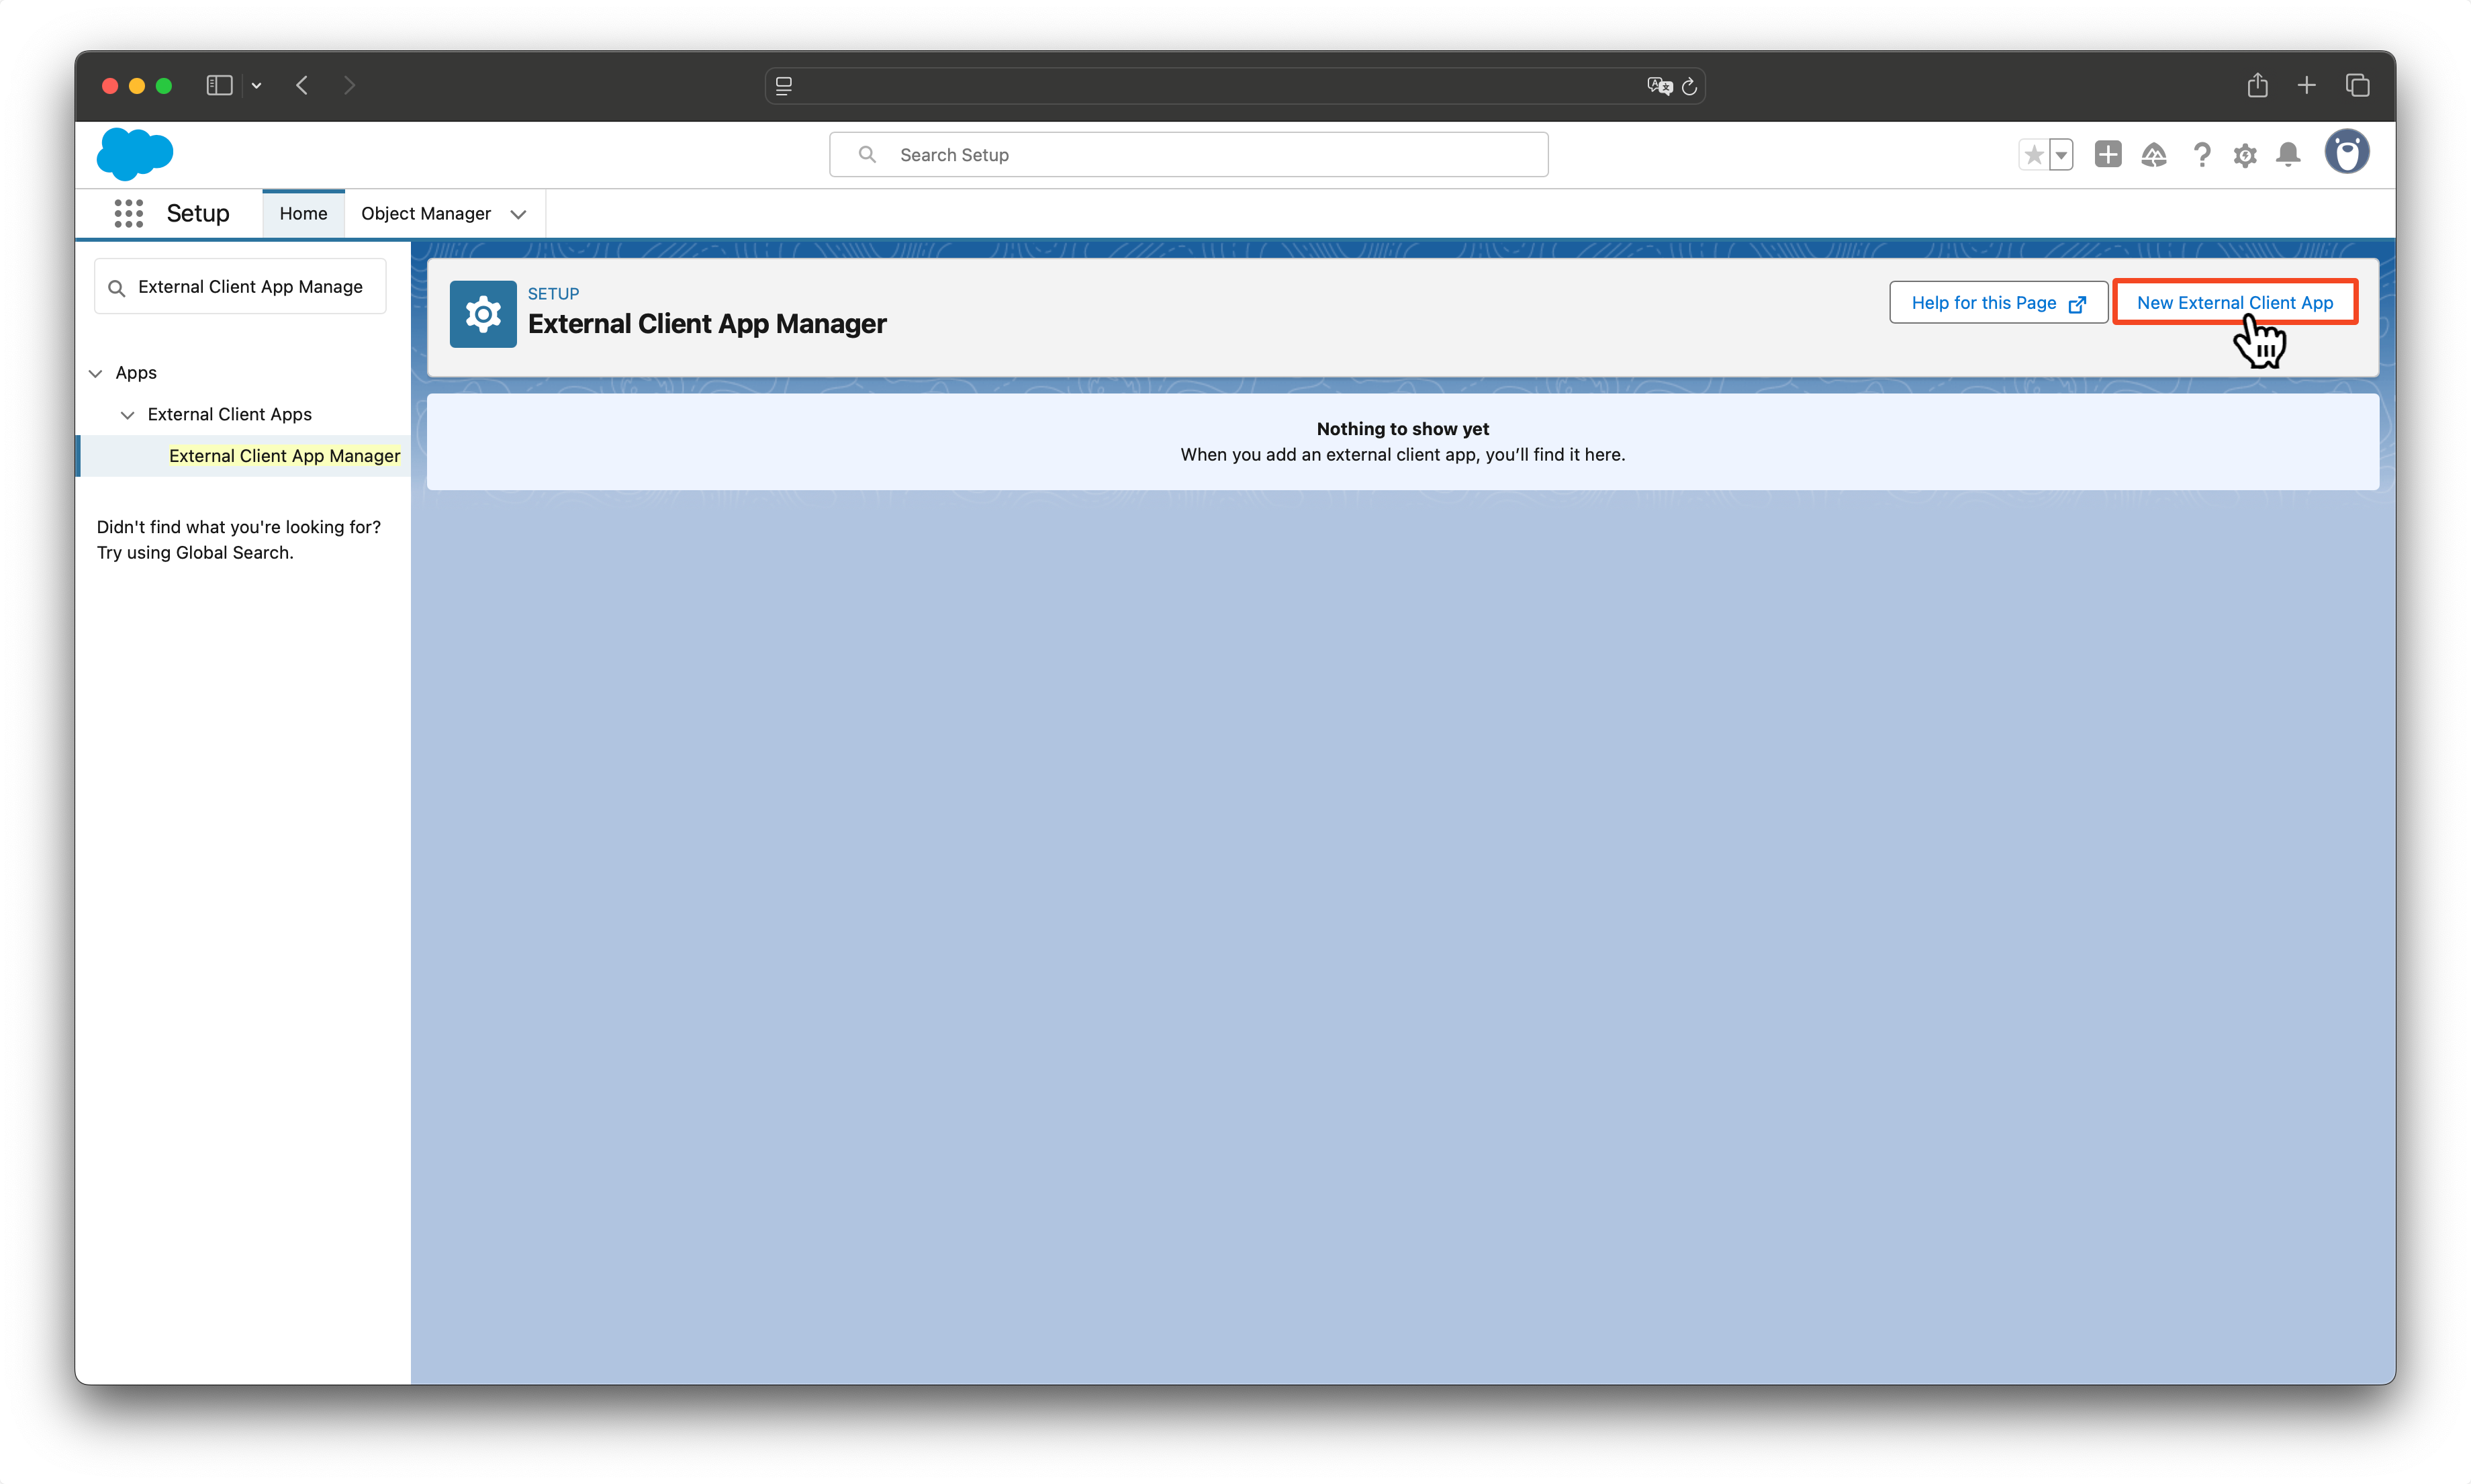The width and height of the screenshot is (2471, 1484).
Task: Click the Nothing to show yet message
Action: tap(1402, 429)
